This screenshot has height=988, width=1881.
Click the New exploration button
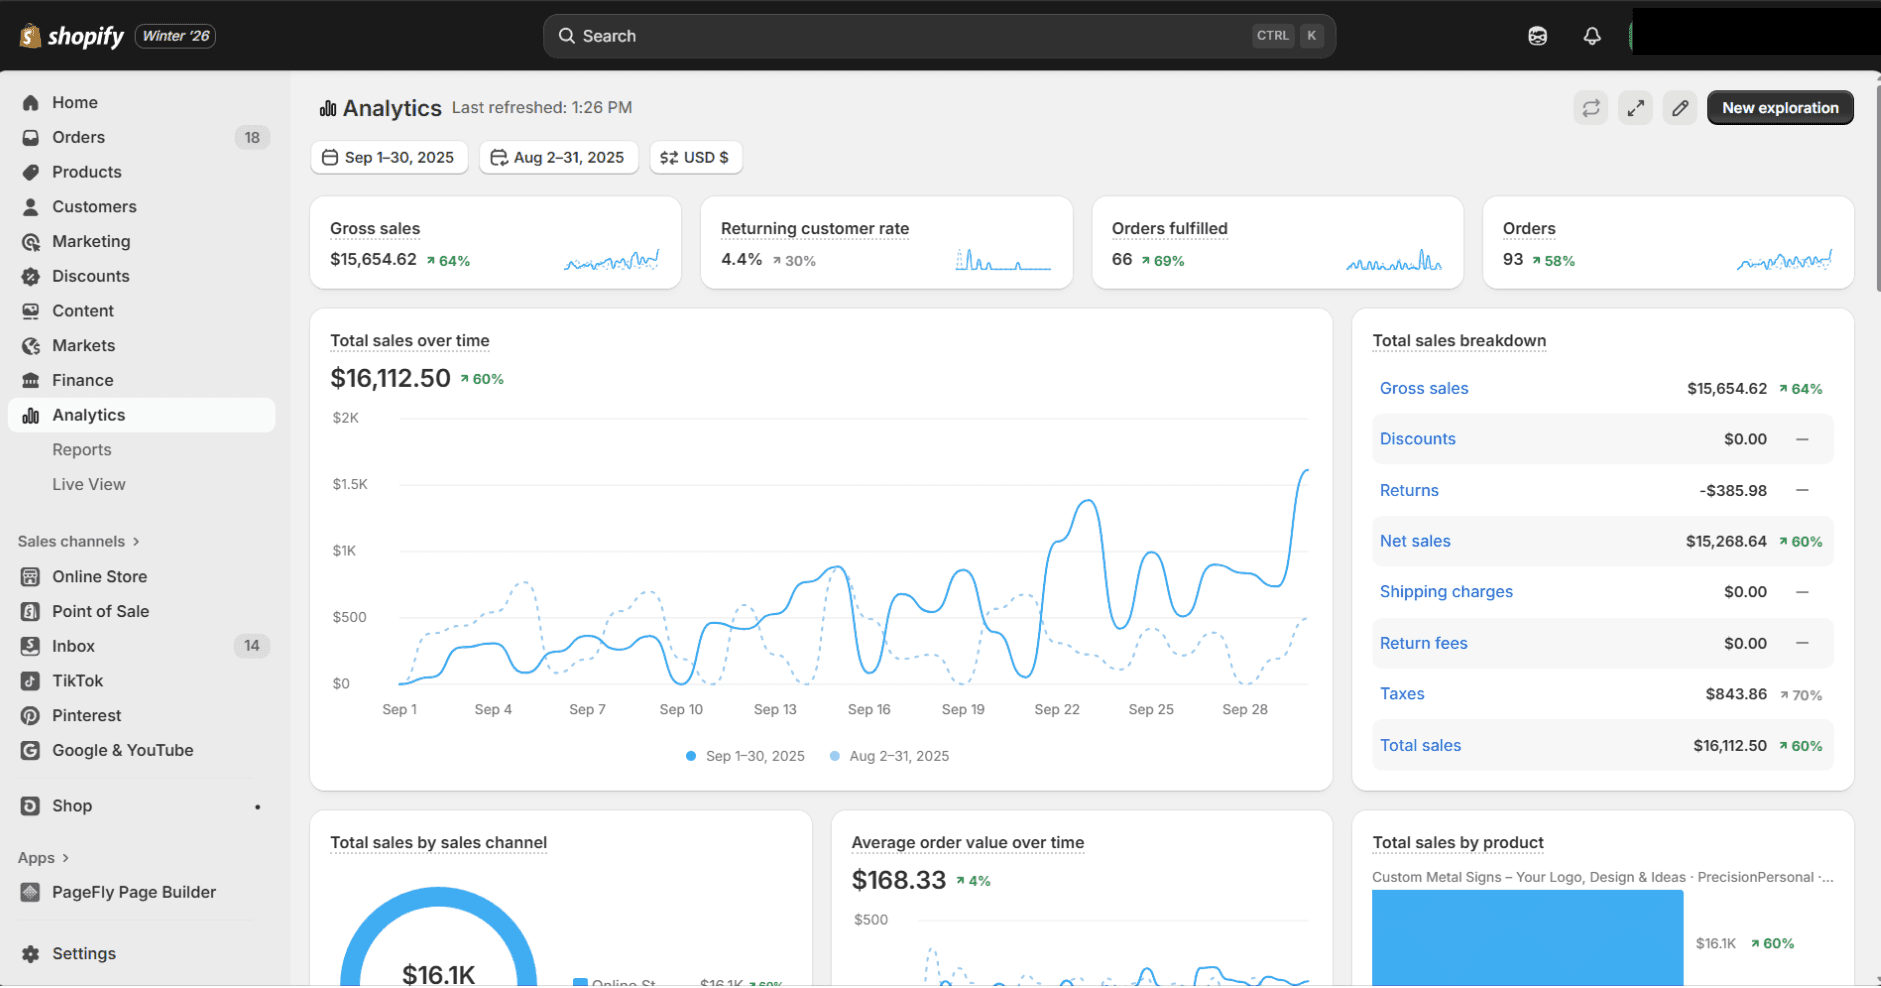point(1779,108)
